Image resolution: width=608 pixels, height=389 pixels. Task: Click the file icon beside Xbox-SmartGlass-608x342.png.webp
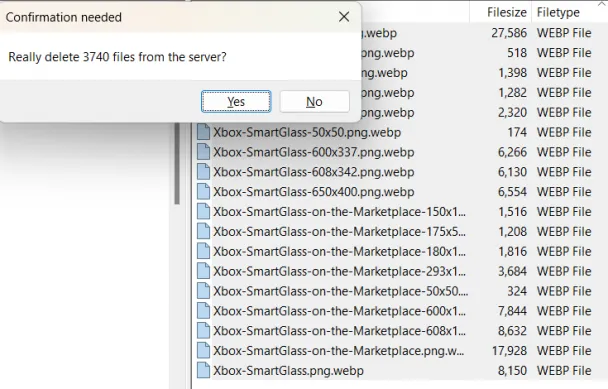(x=203, y=172)
